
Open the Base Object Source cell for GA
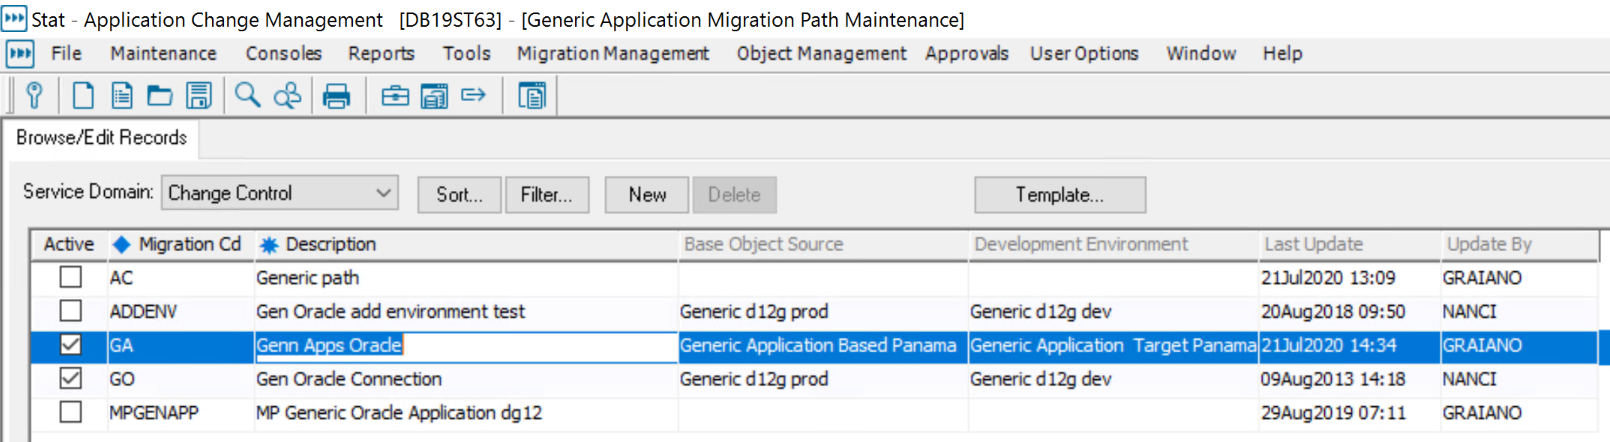pyautogui.click(x=818, y=346)
